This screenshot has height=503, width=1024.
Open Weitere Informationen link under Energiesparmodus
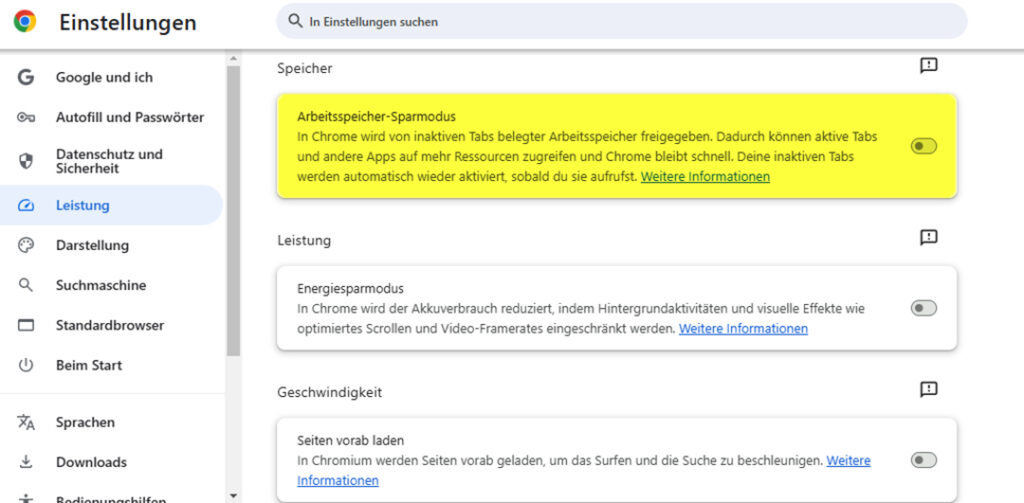point(743,329)
